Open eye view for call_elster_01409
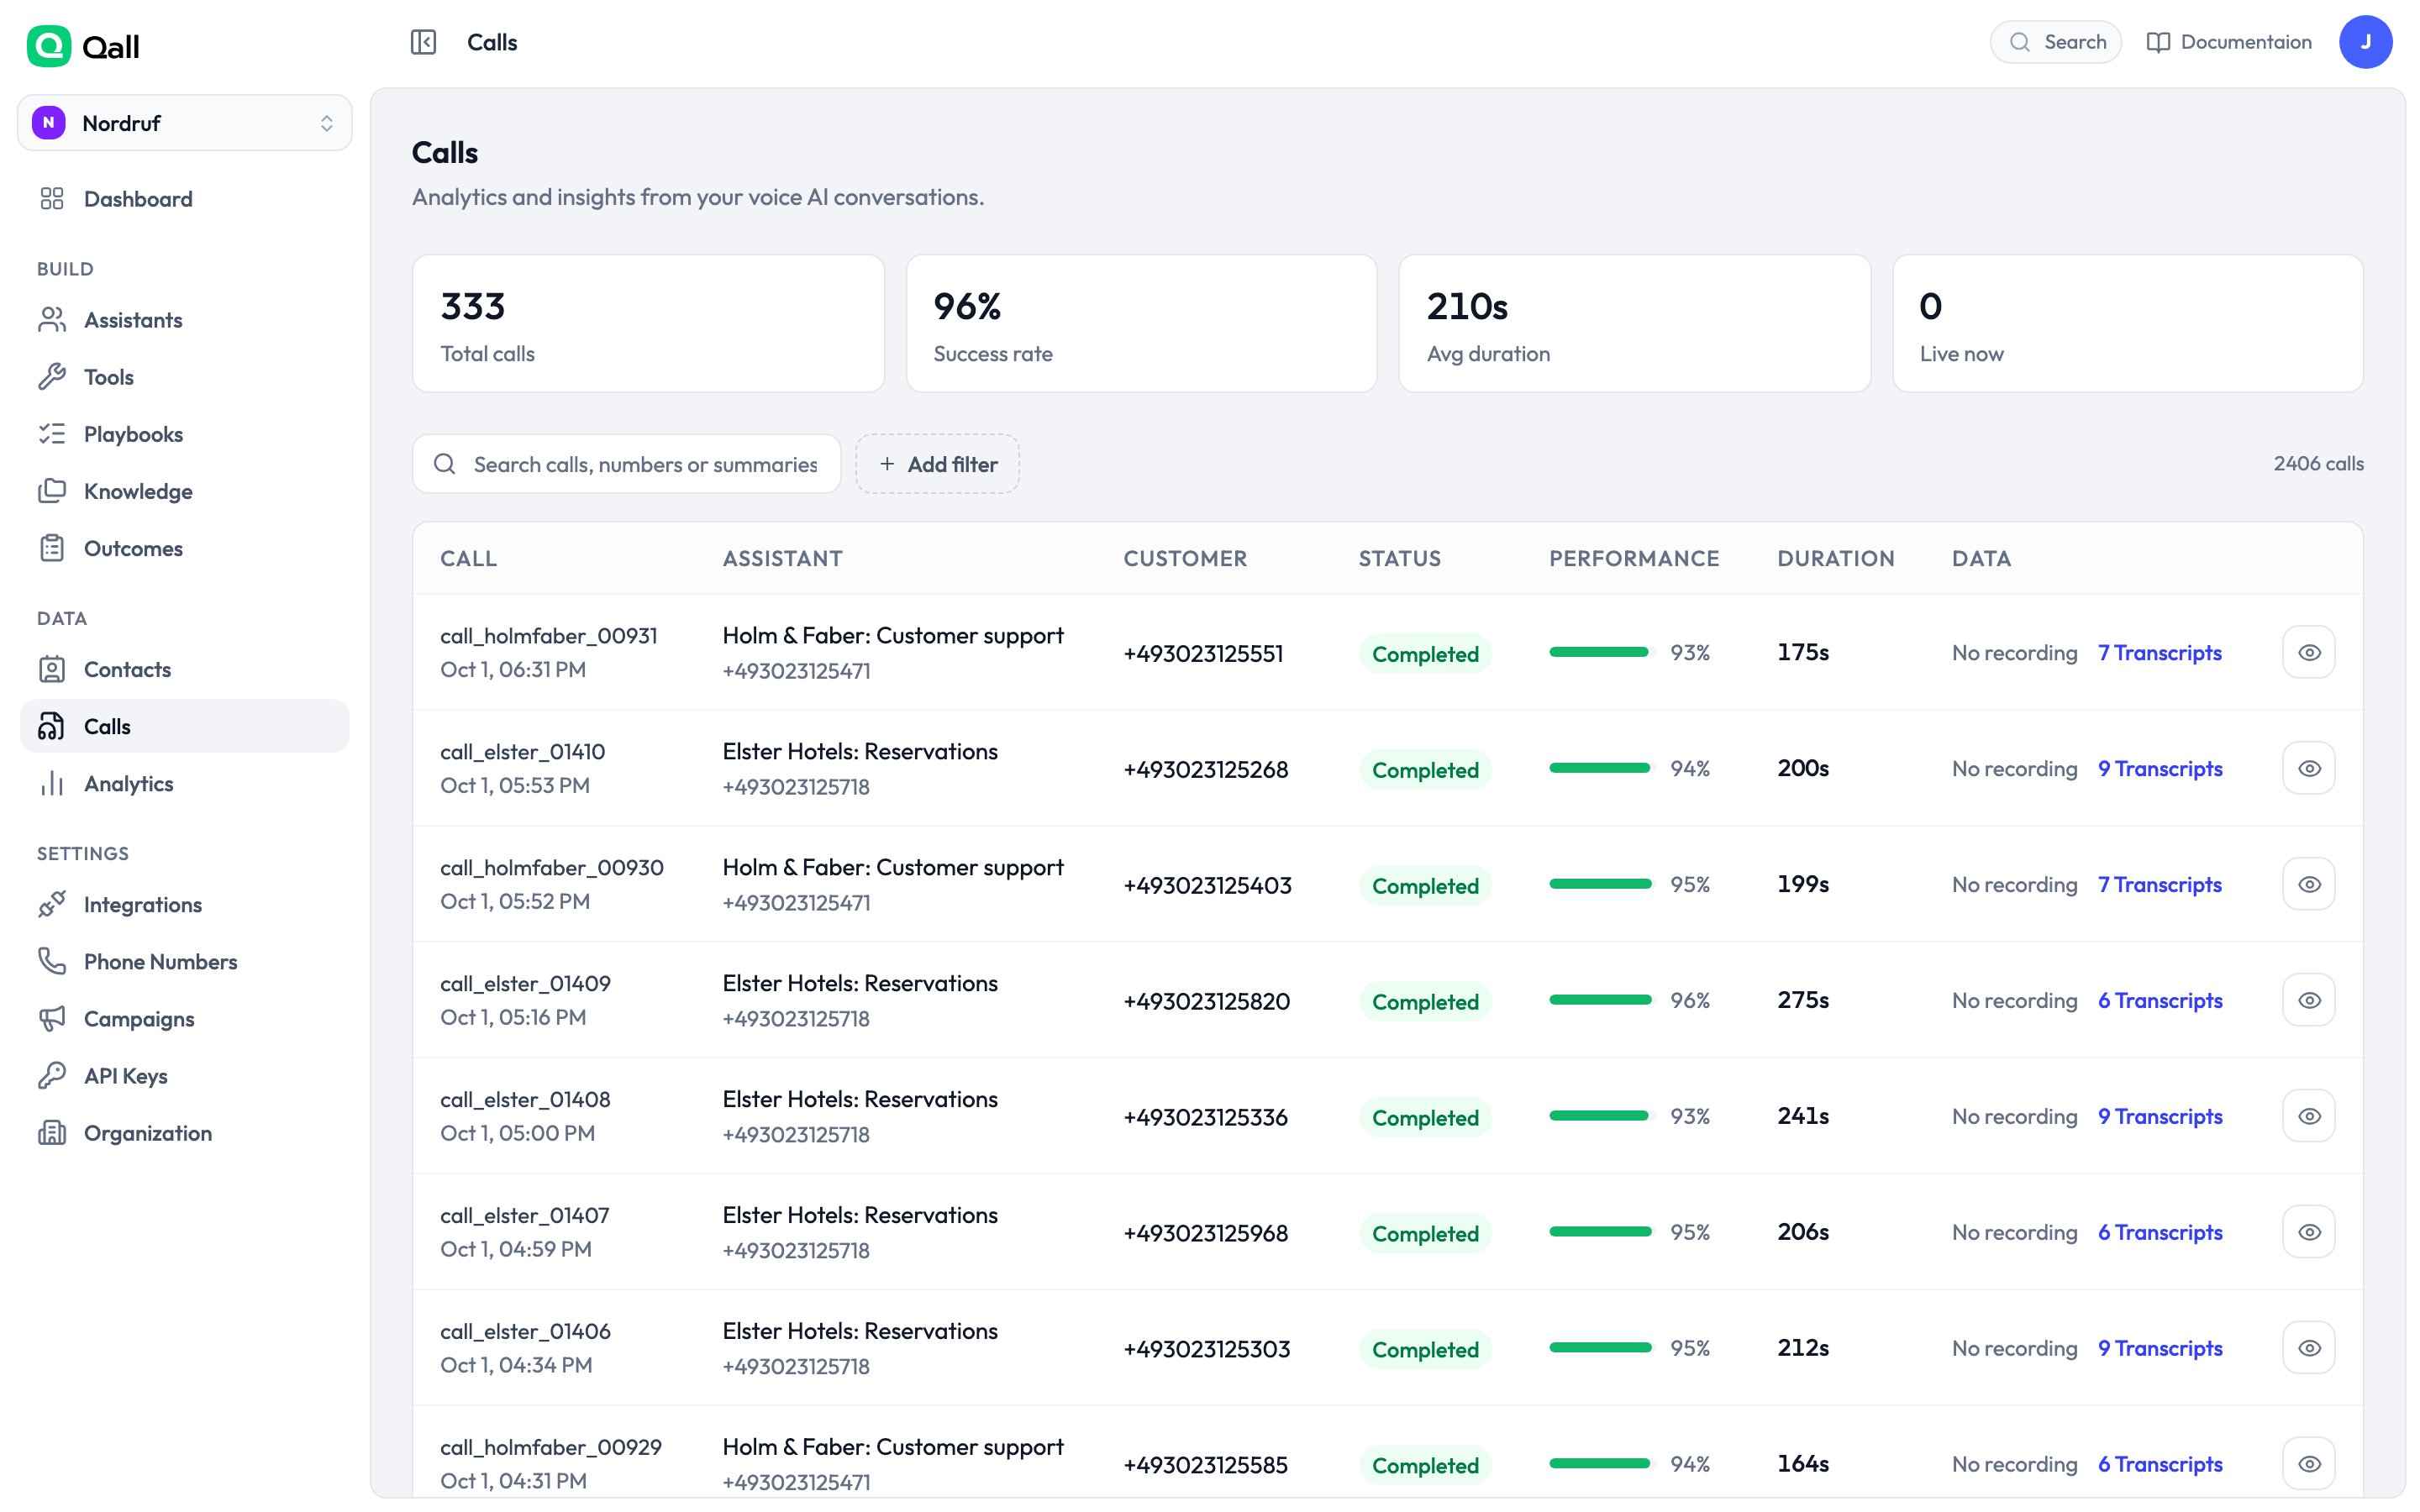 pos(2308,1000)
